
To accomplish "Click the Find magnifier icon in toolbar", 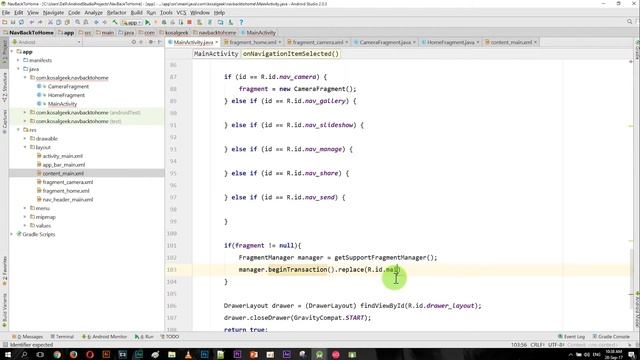I will (78, 22).
